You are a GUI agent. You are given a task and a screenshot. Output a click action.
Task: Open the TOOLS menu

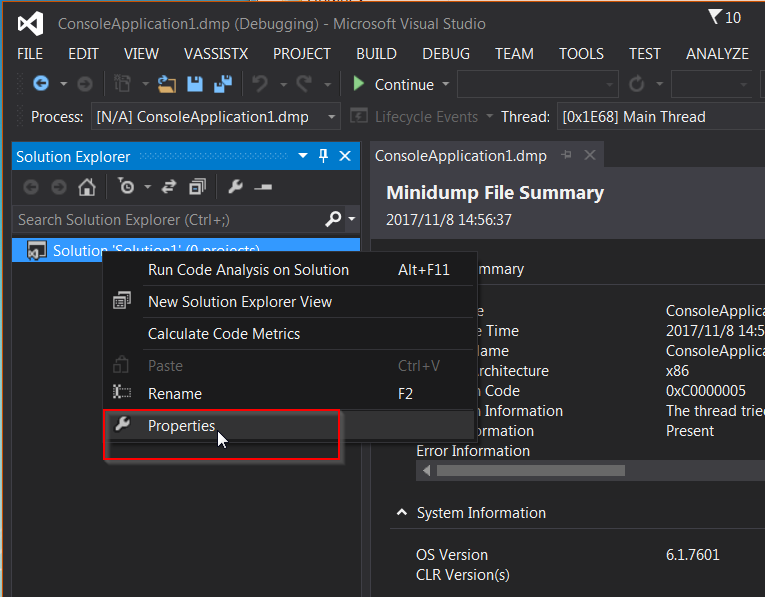[x=581, y=54]
